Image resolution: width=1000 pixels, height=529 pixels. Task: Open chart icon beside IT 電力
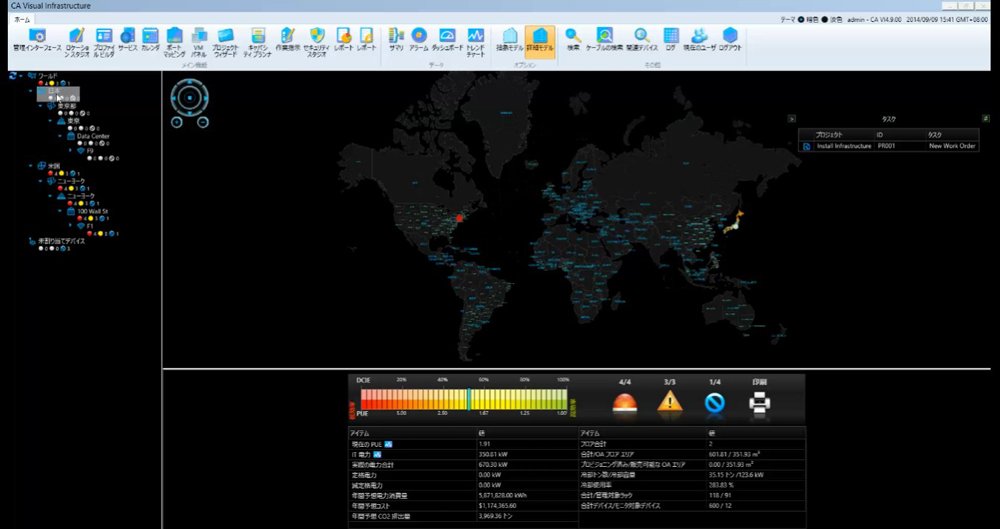[x=378, y=454]
